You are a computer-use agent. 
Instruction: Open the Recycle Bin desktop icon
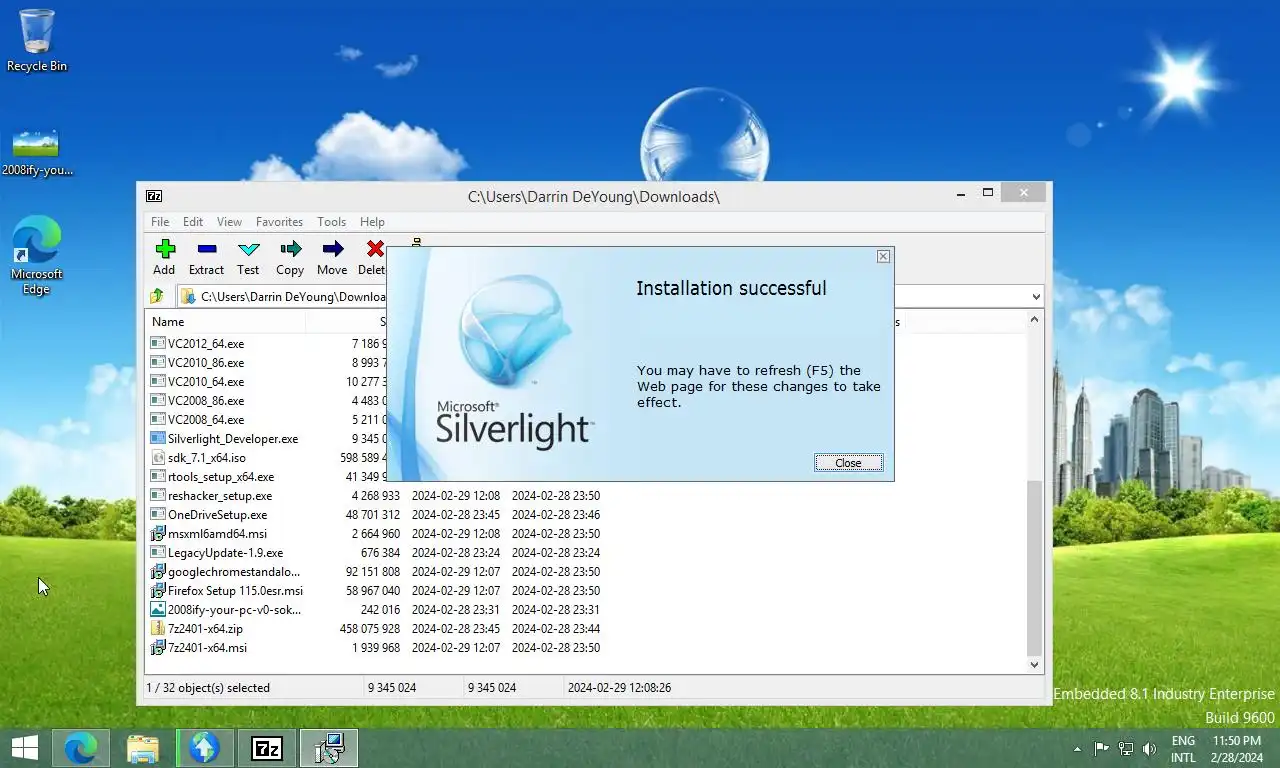pyautogui.click(x=37, y=41)
